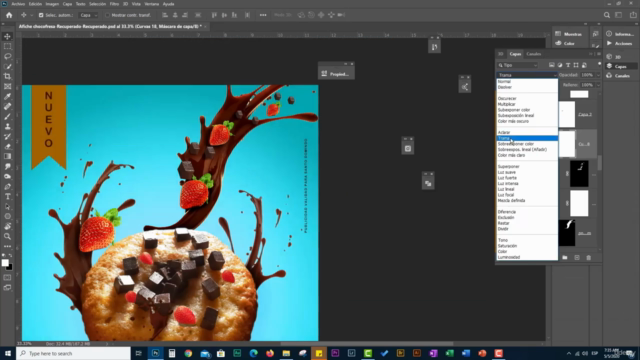Select the Eraser tool
This screenshot has height=360, width=640.
7,146
